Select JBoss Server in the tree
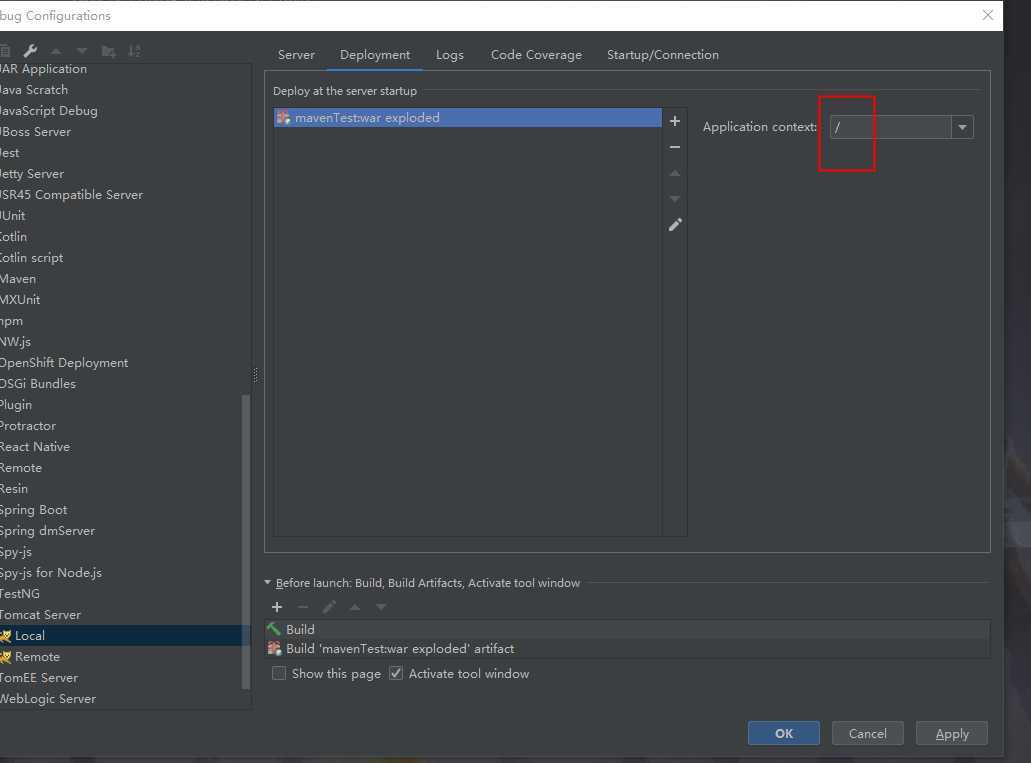Screen dimensions: 1031x763 click(x=36, y=132)
